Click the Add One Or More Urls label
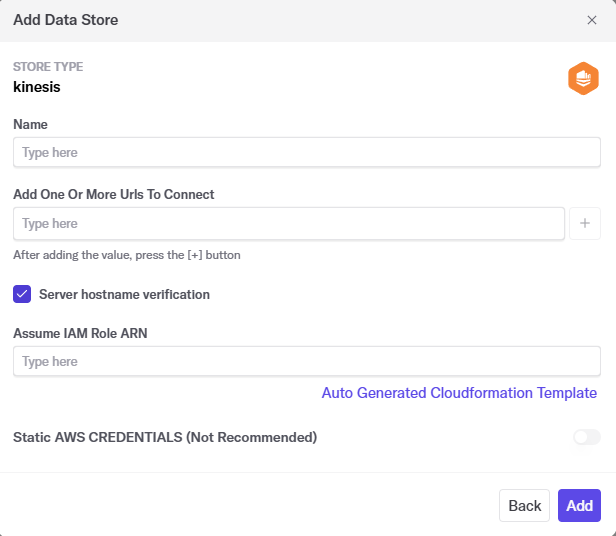This screenshot has height=536, width=616. click(113, 194)
